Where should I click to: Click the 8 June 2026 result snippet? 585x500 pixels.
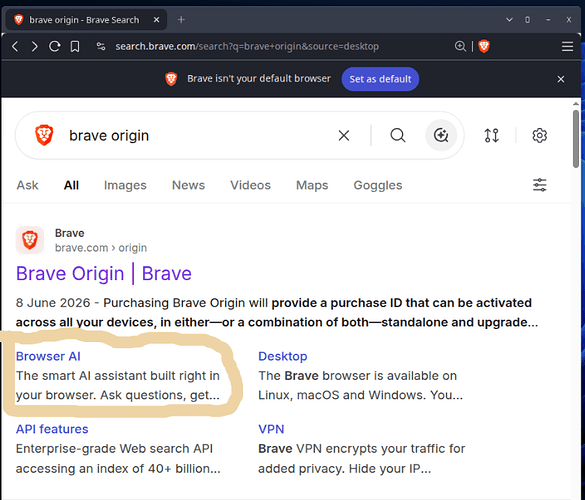click(277, 312)
